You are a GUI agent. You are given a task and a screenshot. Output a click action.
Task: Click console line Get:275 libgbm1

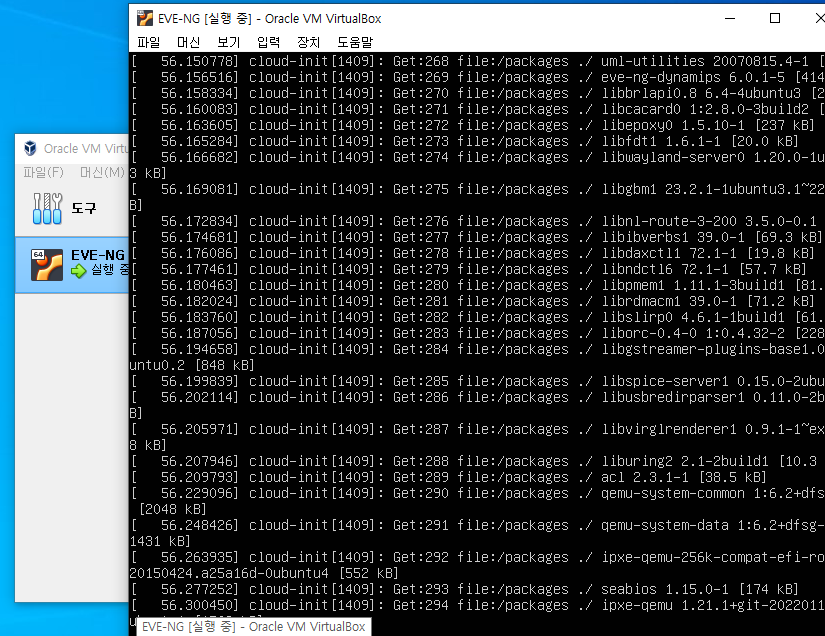[x=477, y=189]
